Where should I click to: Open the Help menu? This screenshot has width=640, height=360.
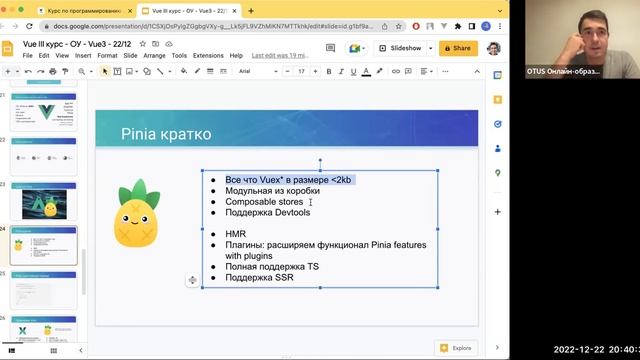236,56
